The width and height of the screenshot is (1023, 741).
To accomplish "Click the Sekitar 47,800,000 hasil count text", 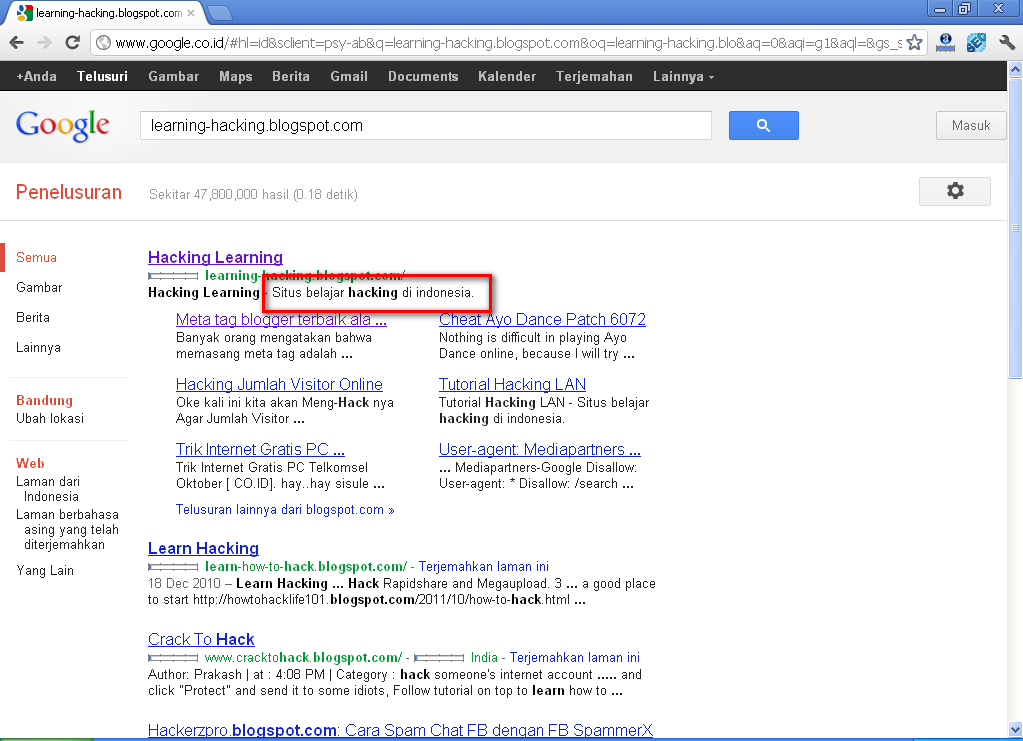I will (253, 194).
